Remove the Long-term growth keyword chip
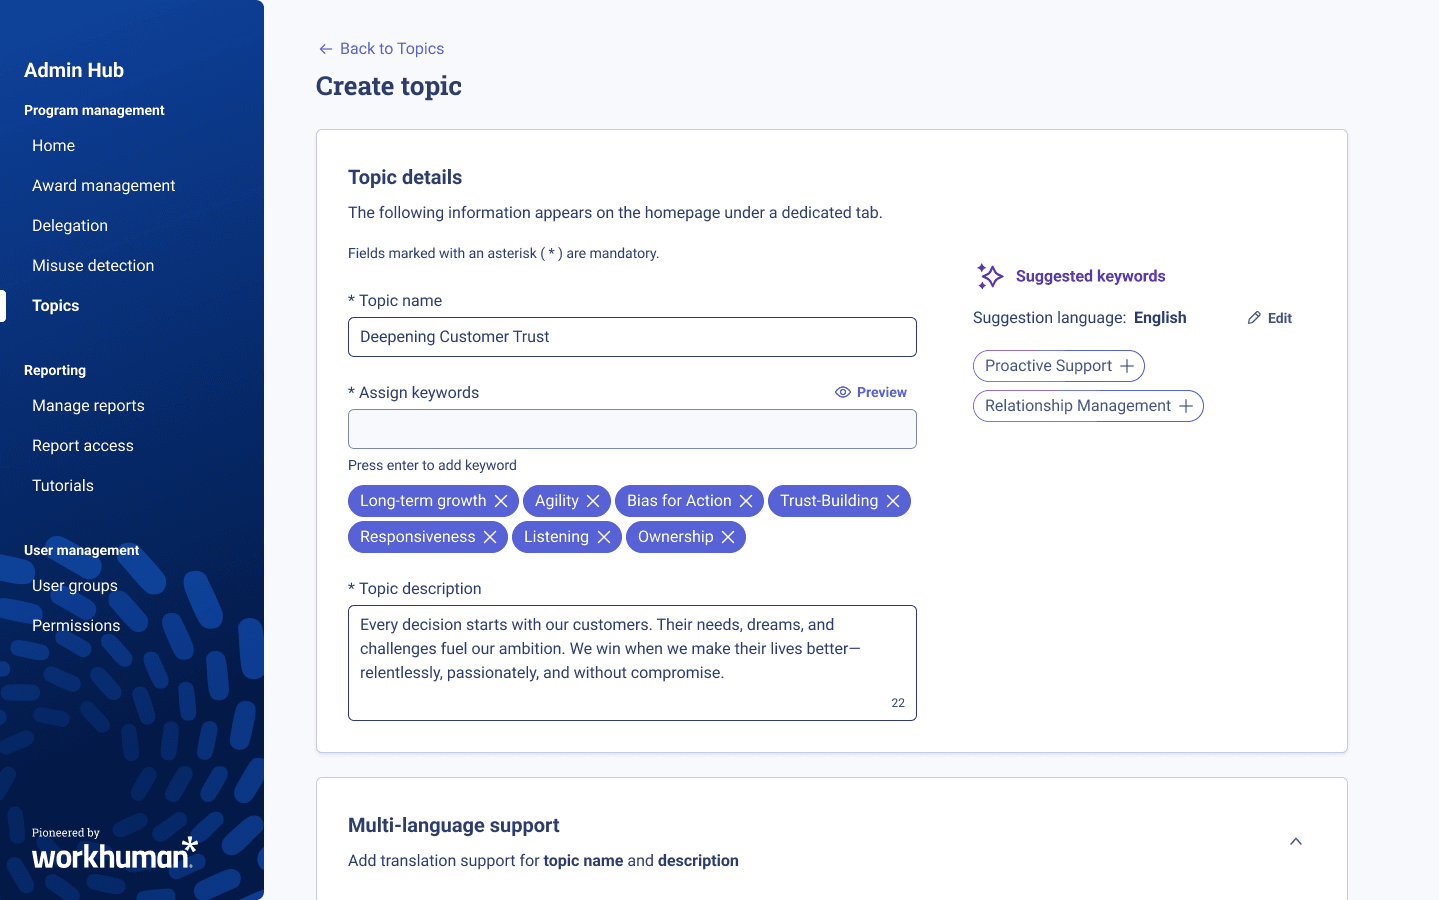The height and width of the screenshot is (900, 1439). pyautogui.click(x=501, y=501)
